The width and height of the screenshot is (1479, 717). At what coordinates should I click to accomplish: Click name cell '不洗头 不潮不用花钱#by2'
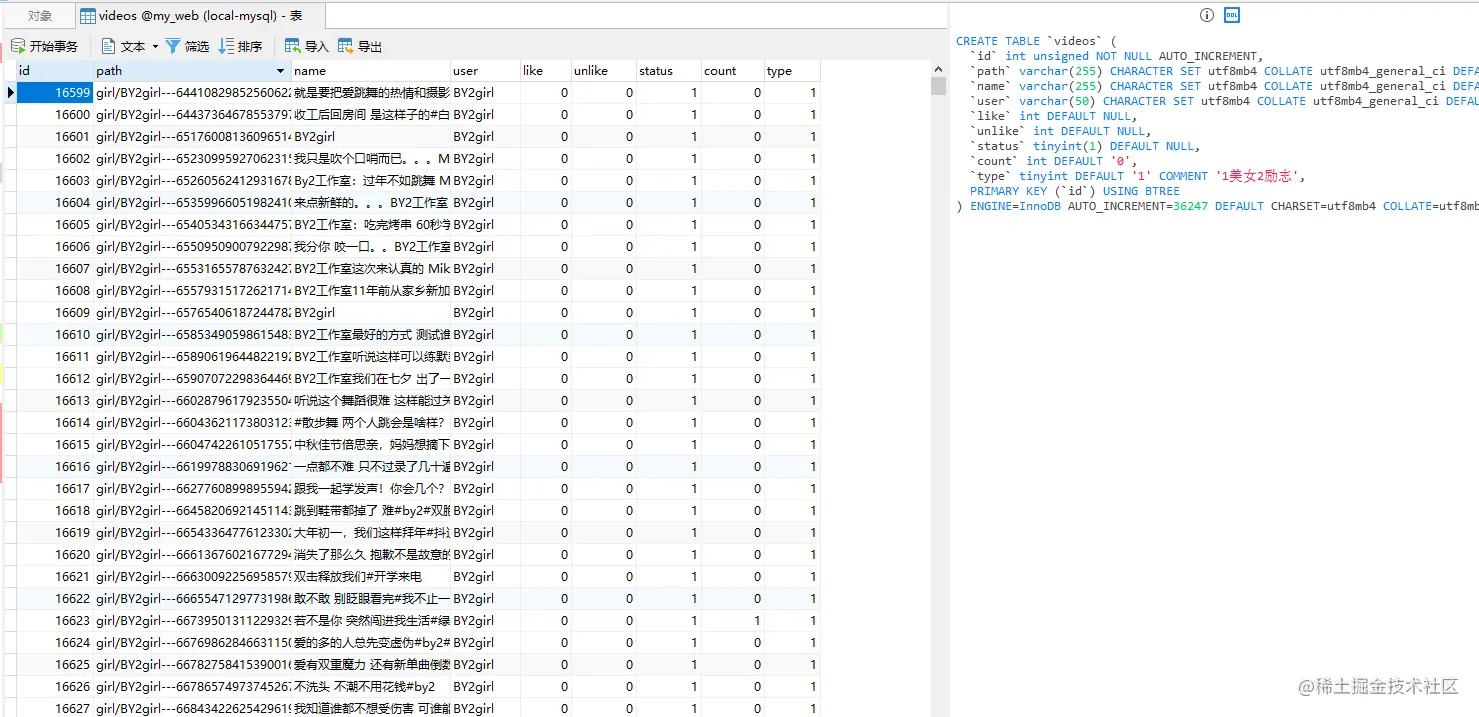pos(371,687)
